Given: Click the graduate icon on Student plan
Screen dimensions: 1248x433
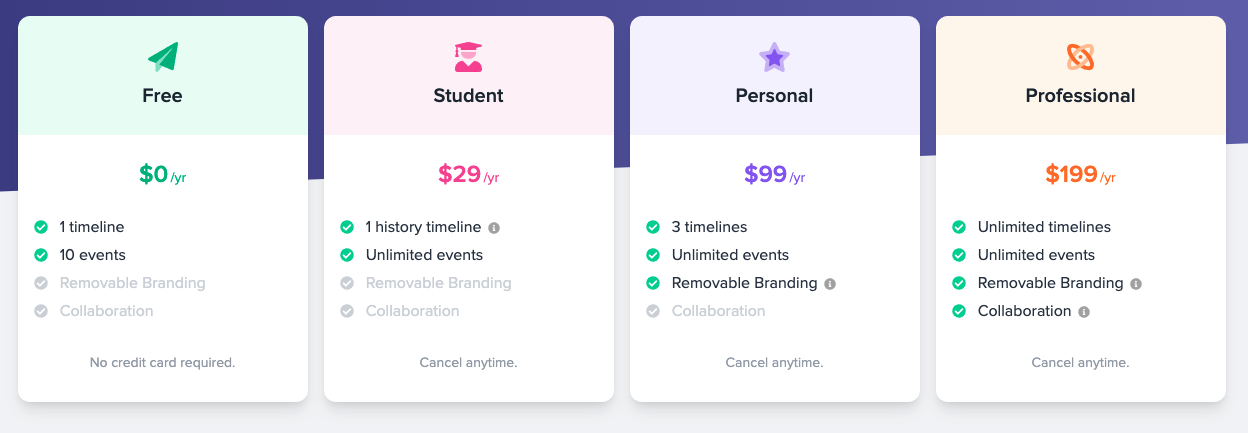Looking at the screenshot, I should click(x=468, y=57).
